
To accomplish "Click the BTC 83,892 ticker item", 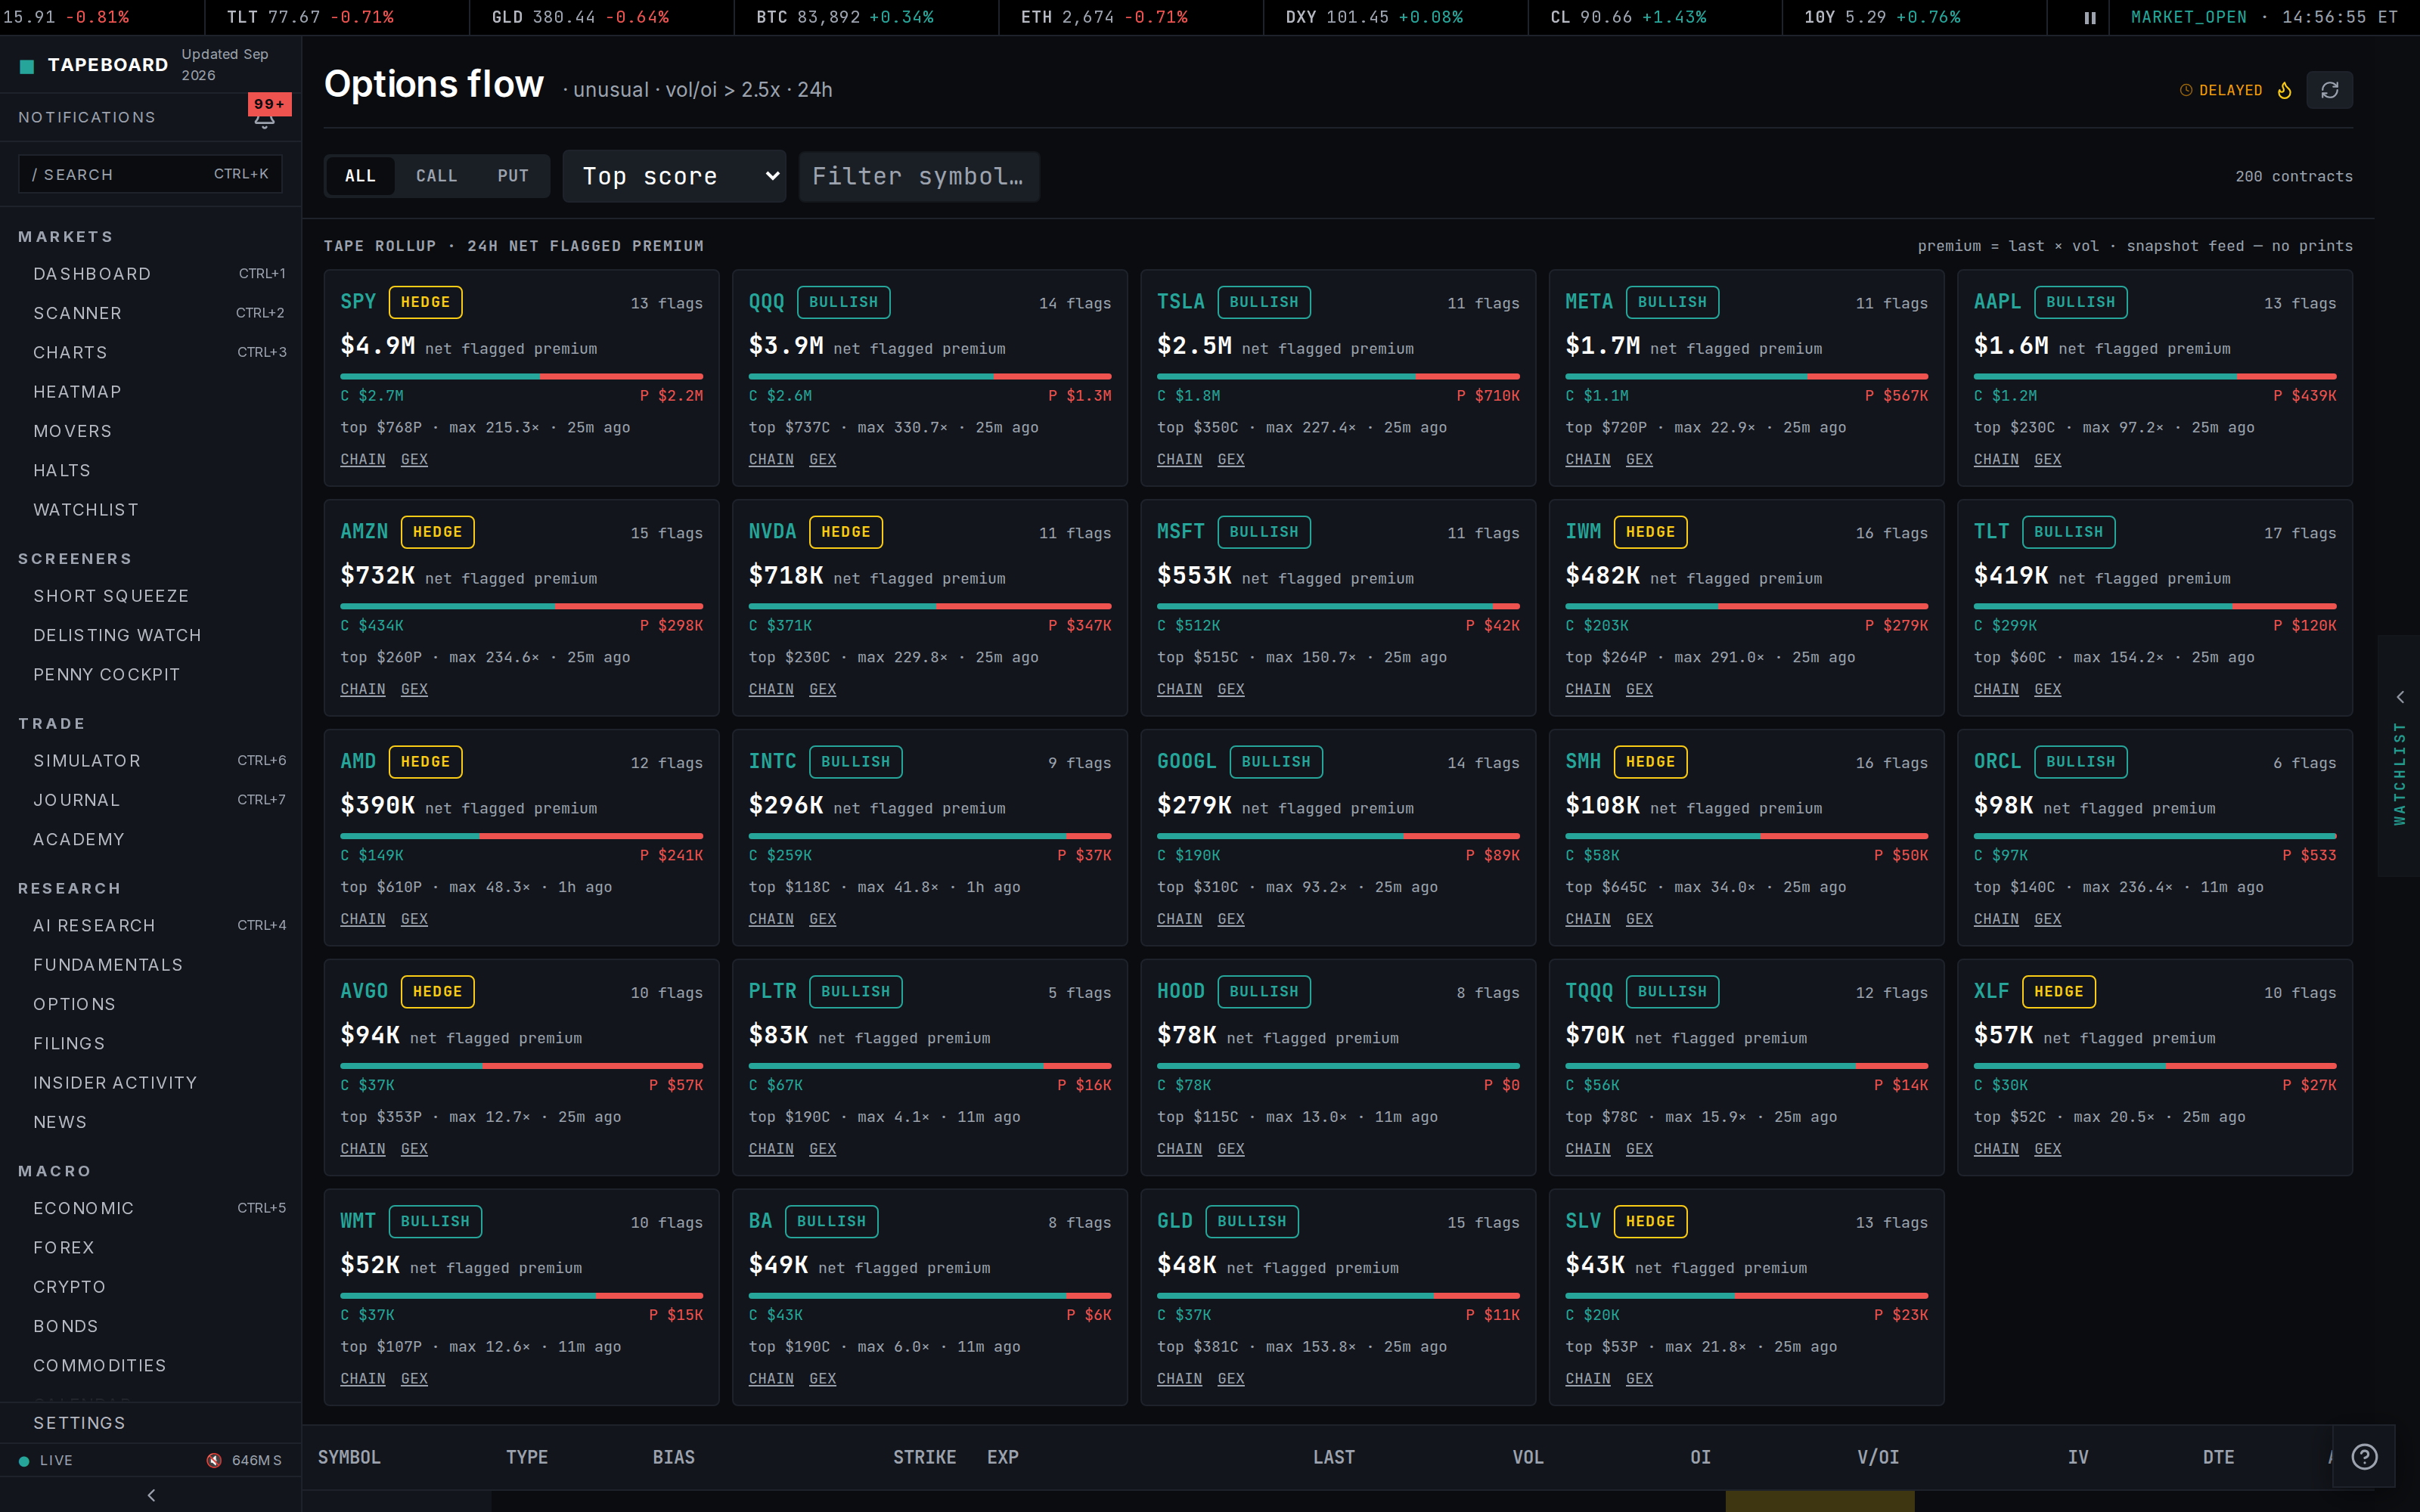I will [x=844, y=17].
